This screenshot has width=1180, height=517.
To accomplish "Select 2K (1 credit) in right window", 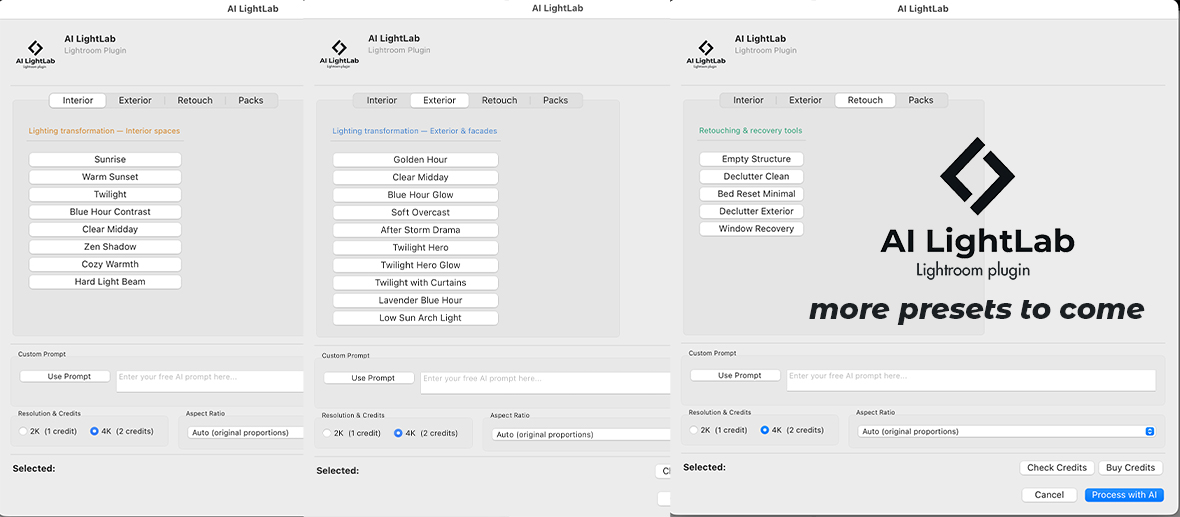I will 718,430.
